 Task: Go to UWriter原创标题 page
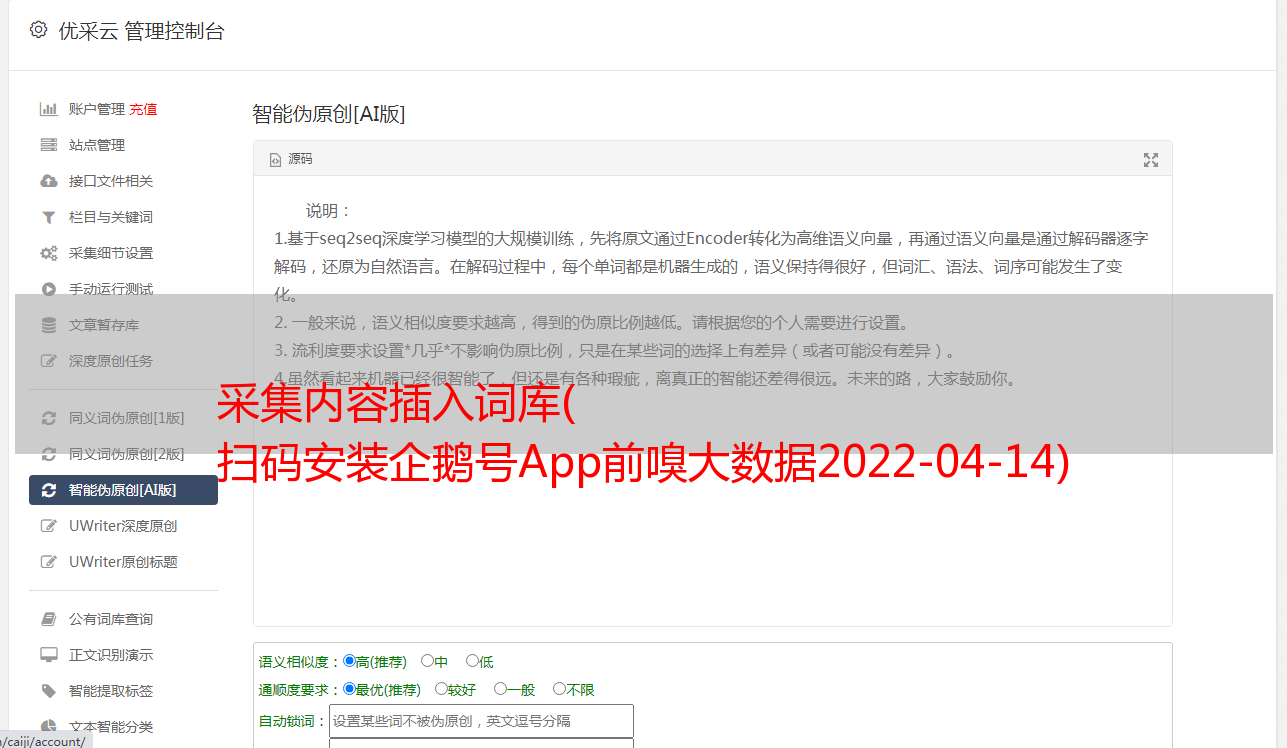pyautogui.click(x=123, y=562)
